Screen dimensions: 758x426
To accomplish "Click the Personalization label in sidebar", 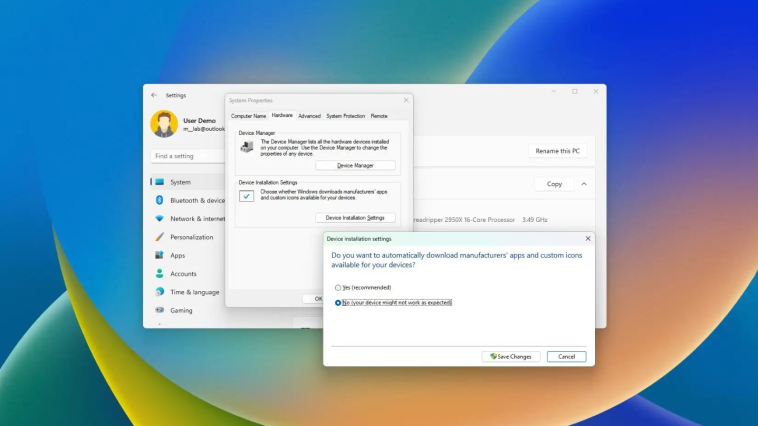I will [x=191, y=237].
